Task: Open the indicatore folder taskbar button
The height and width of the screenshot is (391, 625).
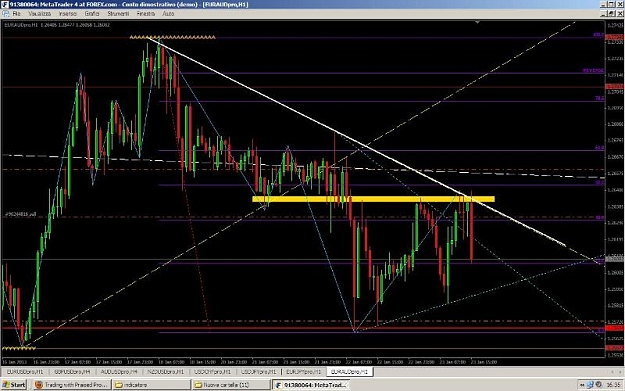Action: pyautogui.click(x=151, y=385)
